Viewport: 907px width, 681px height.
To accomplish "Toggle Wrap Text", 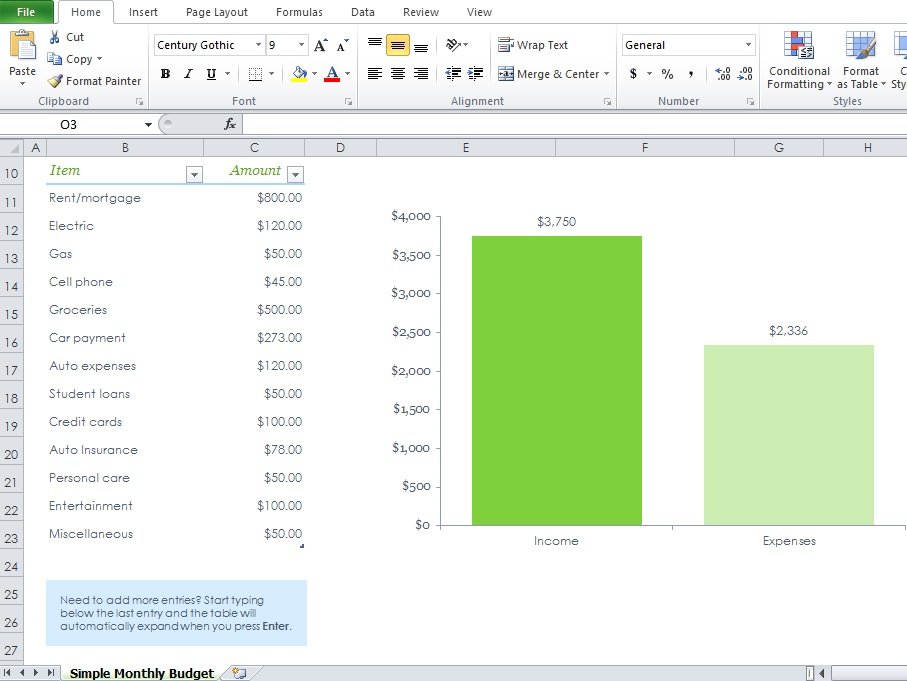I will (x=533, y=45).
